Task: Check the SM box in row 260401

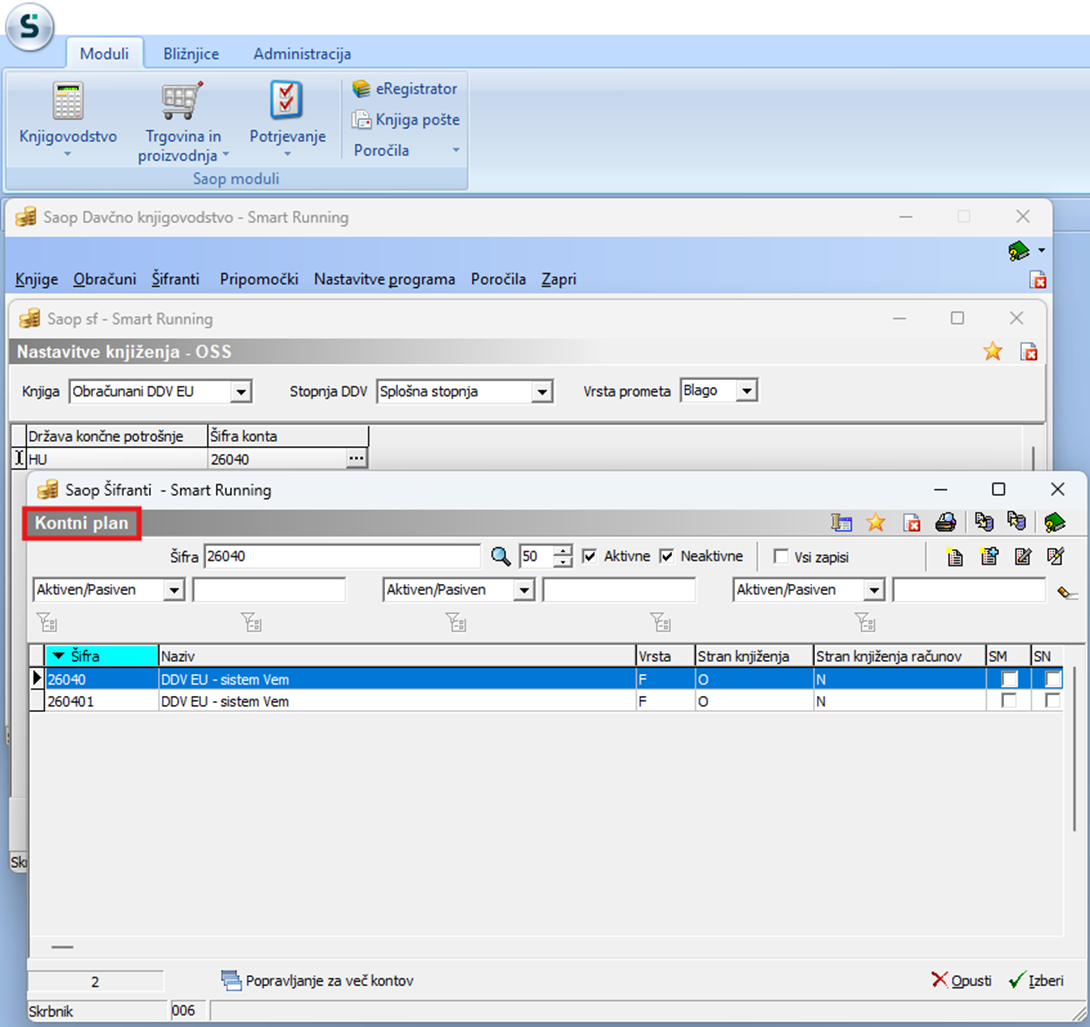Action: pos(1009,701)
